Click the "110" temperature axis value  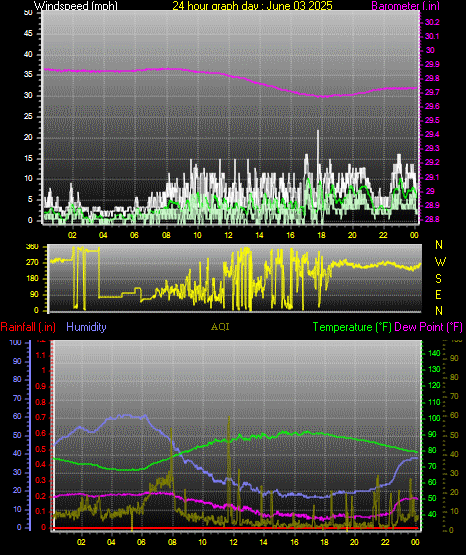click(x=434, y=402)
